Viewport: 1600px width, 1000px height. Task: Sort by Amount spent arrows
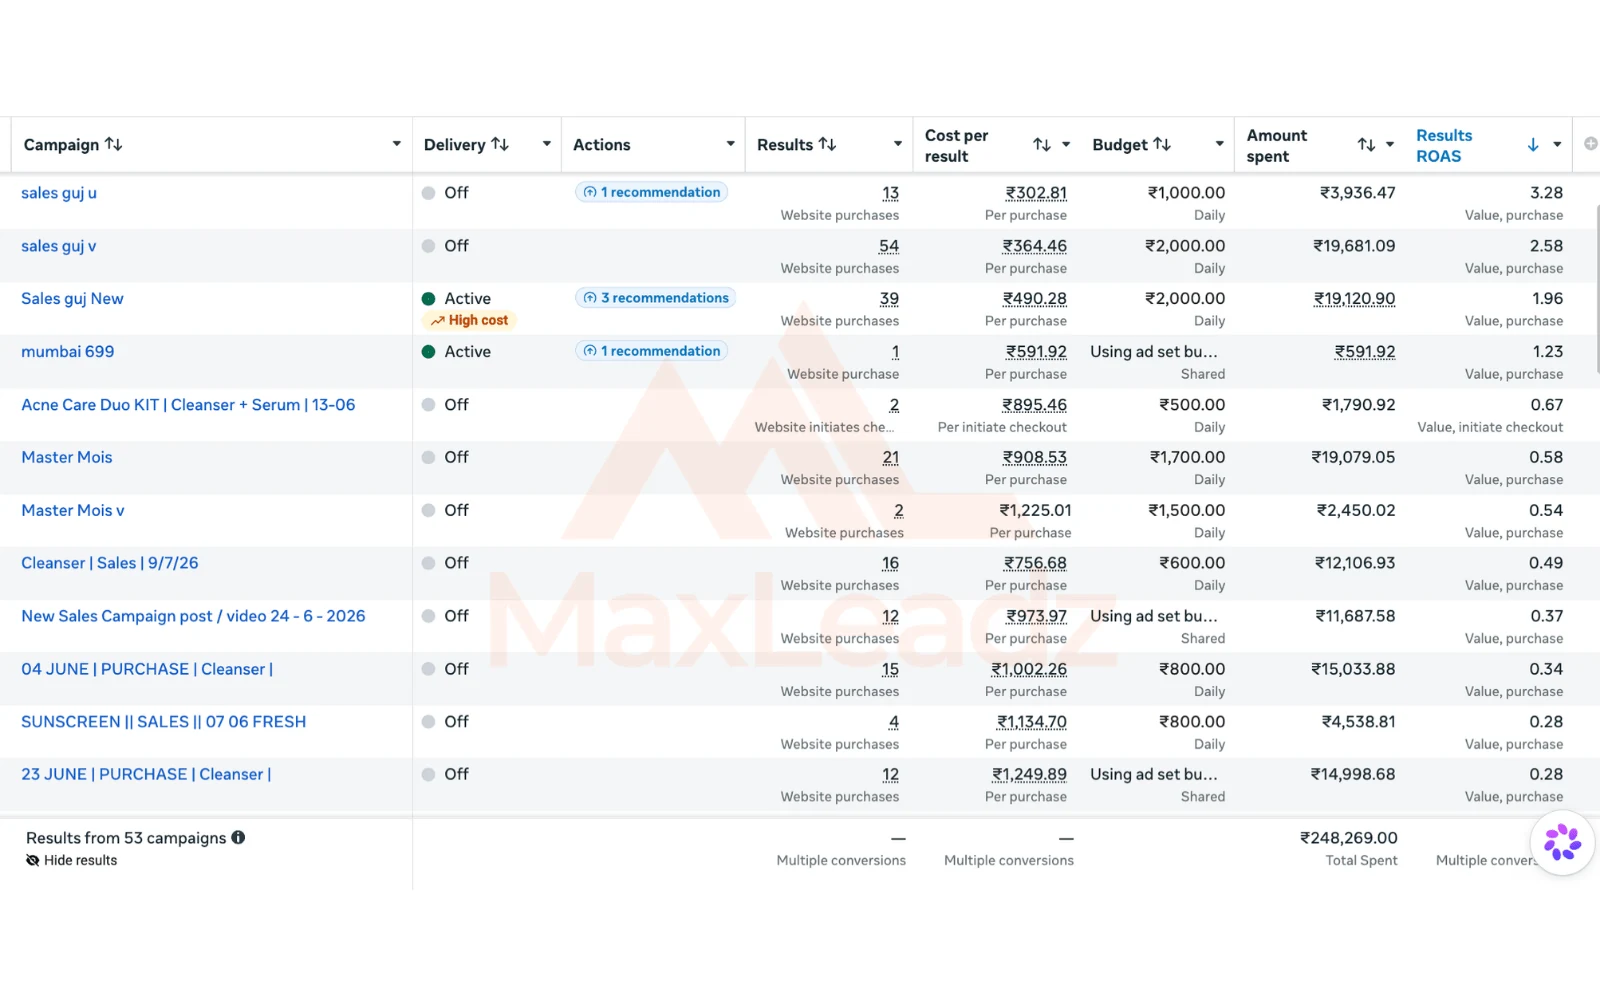1366,145
